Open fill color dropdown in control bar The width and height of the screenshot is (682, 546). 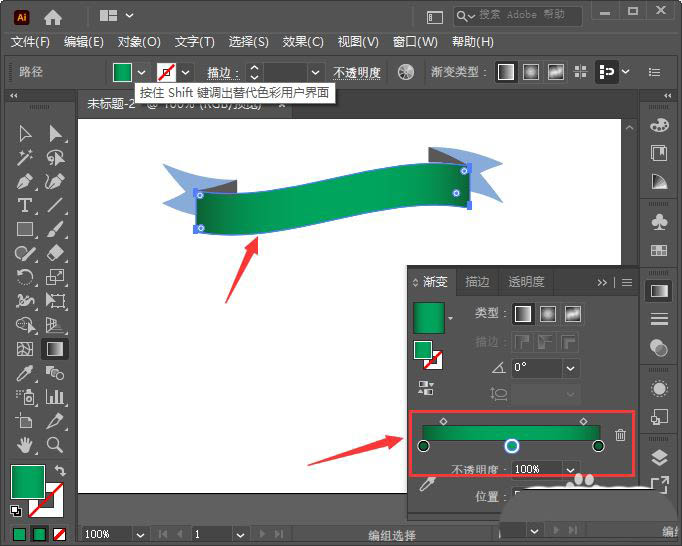point(141,73)
